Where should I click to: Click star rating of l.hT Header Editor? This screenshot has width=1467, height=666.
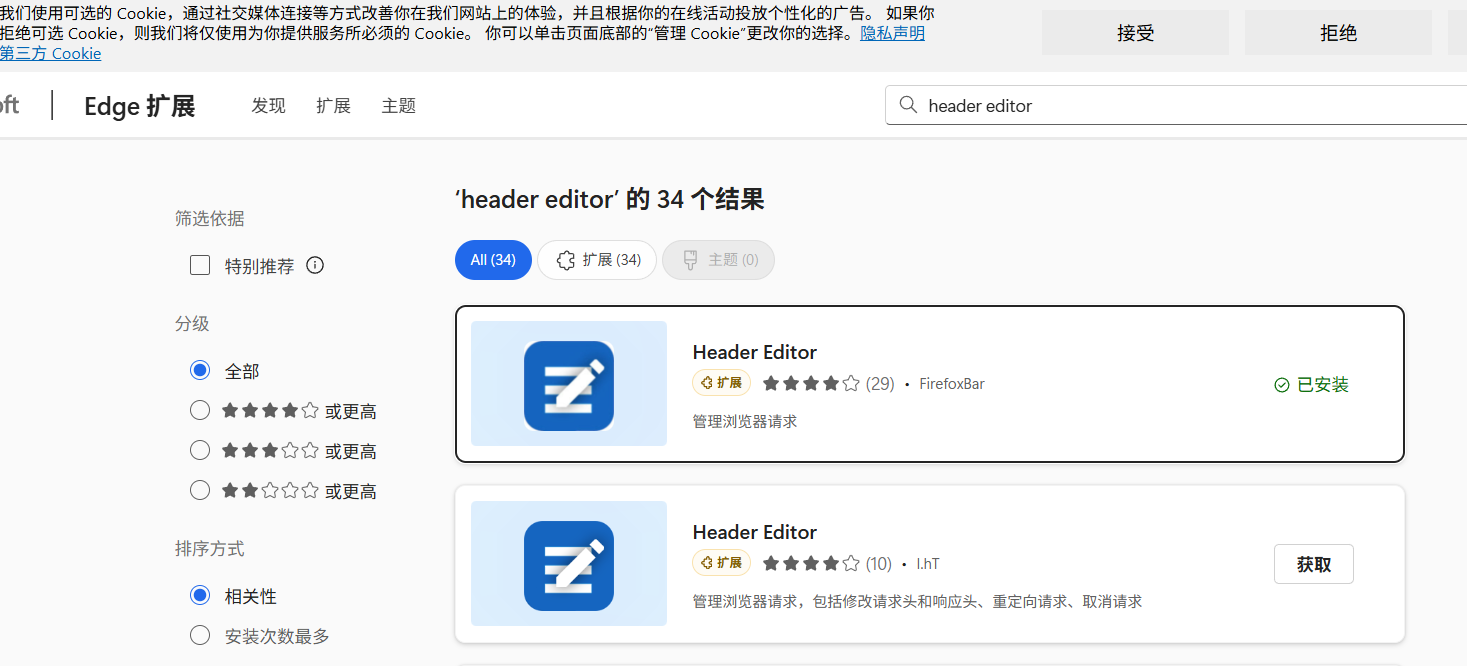(811, 563)
